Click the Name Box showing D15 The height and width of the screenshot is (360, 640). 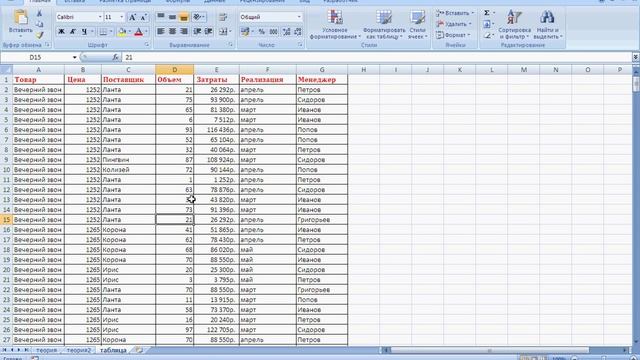pyautogui.click(x=35, y=58)
